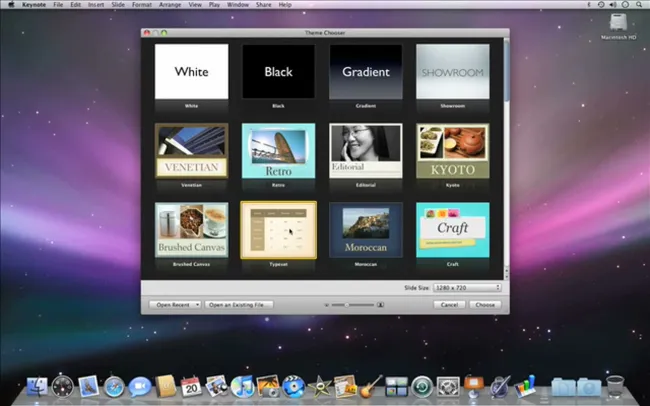Open the Arrange menu

pyautogui.click(x=170, y=5)
